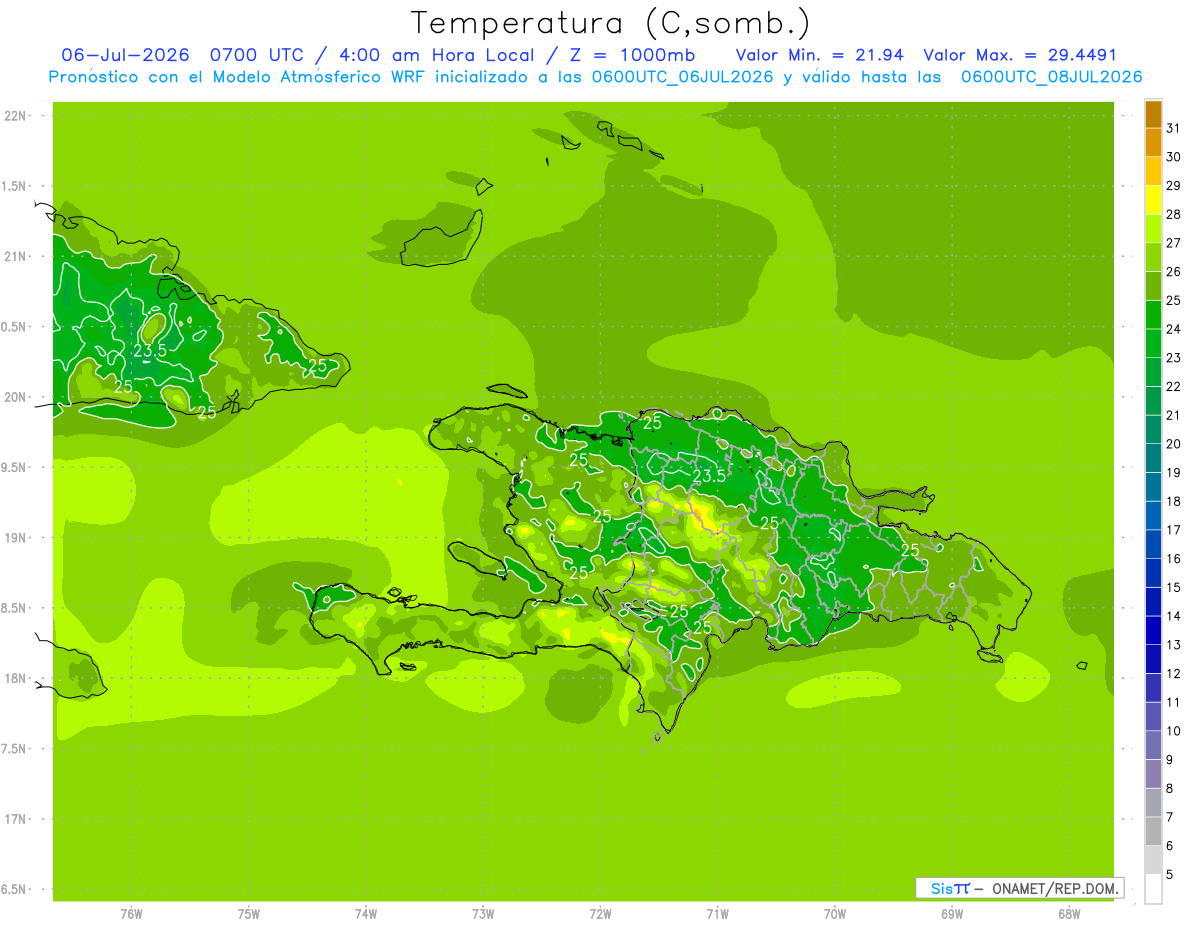Image resolution: width=1200 pixels, height=927 pixels.
Task: Click the "75W" longitude axis label
Action: coord(249,914)
